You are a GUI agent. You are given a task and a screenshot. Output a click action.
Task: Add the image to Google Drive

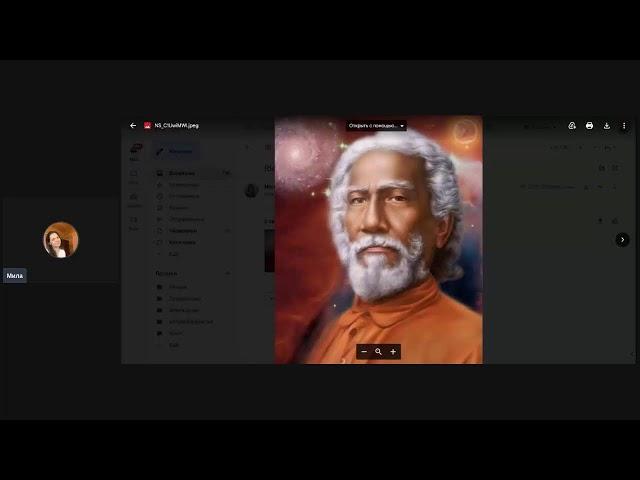[572, 126]
